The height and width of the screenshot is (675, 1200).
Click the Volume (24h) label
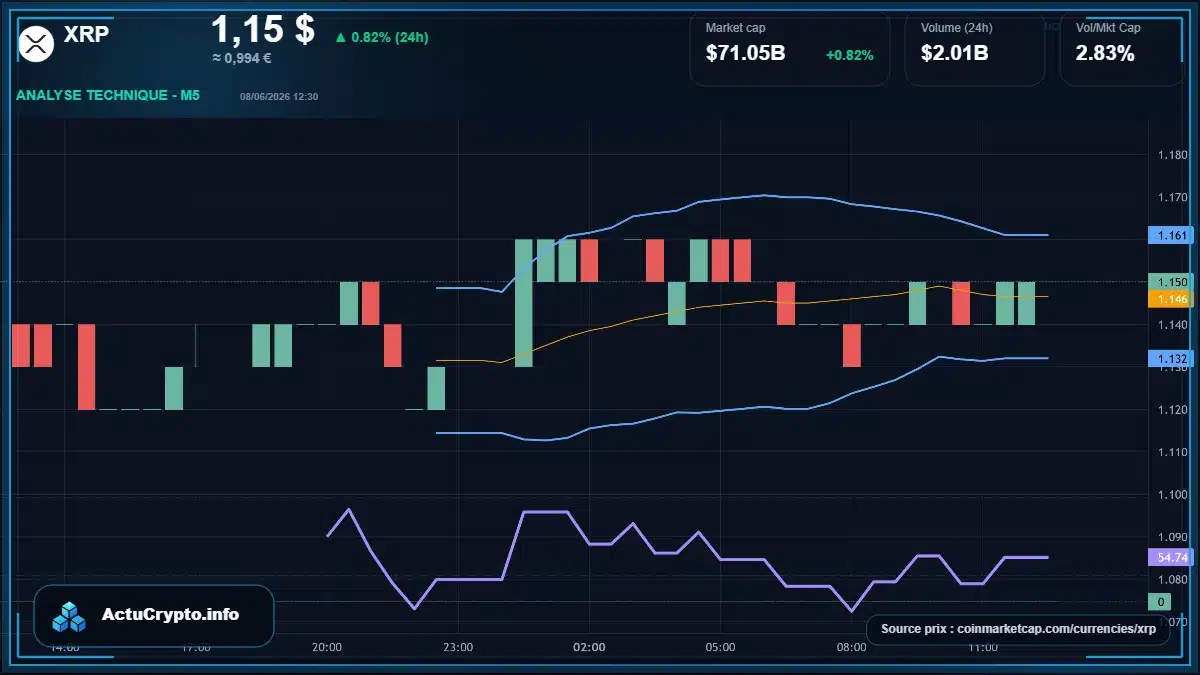pos(955,28)
